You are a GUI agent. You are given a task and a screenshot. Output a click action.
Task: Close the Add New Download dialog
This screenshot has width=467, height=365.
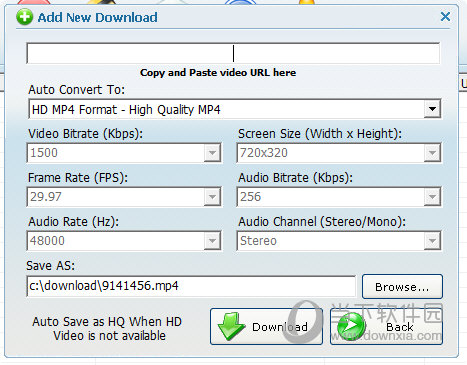(x=445, y=17)
